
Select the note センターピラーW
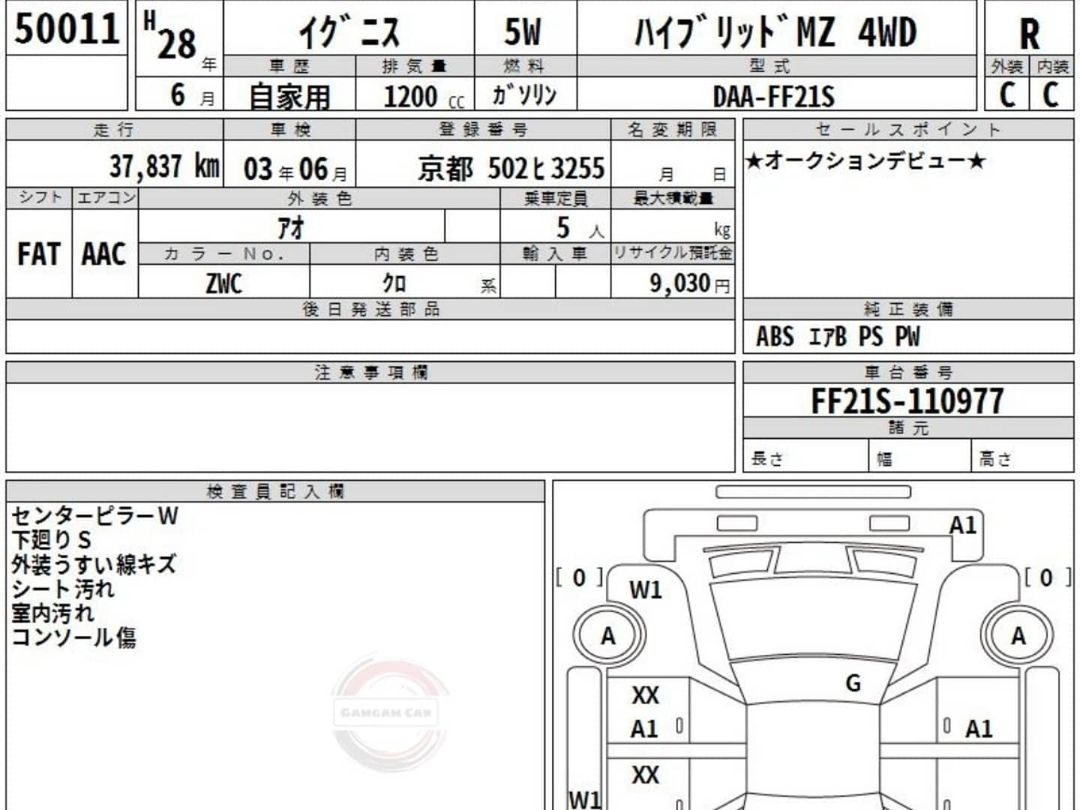[x=95, y=516]
